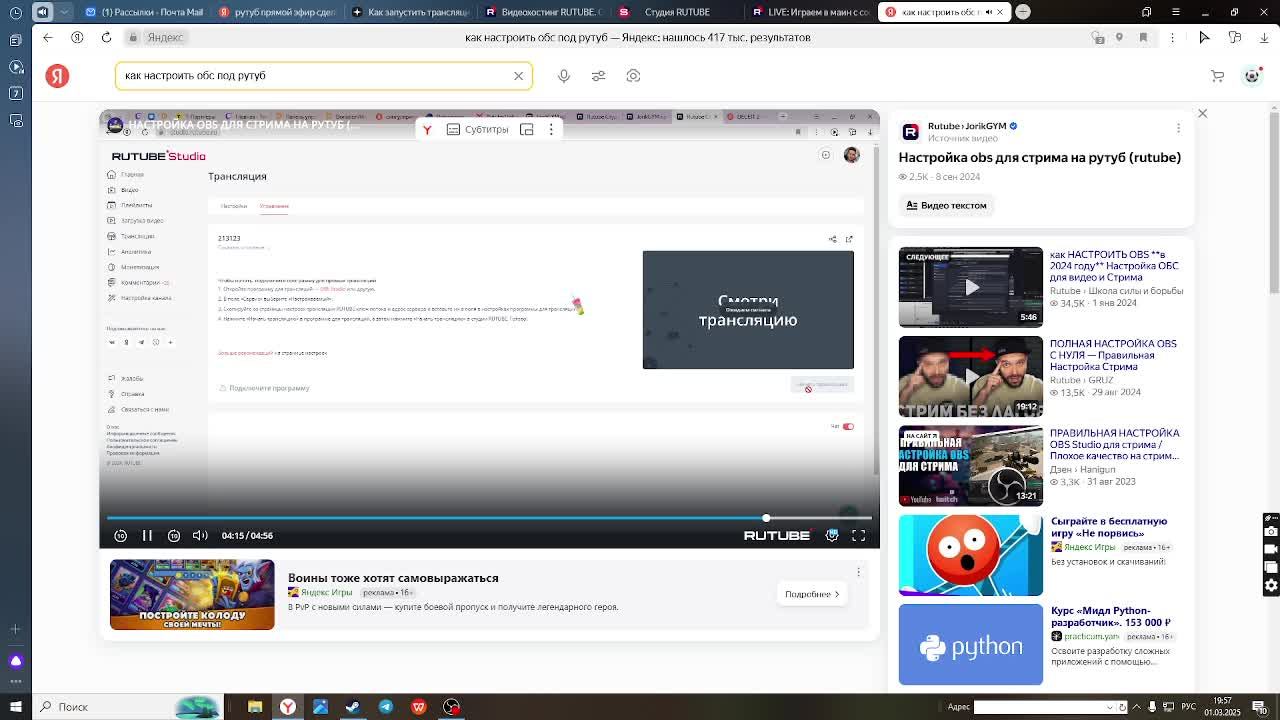Open OBS Studio from the taskbar
The width and height of the screenshot is (1280, 720).
(452, 707)
